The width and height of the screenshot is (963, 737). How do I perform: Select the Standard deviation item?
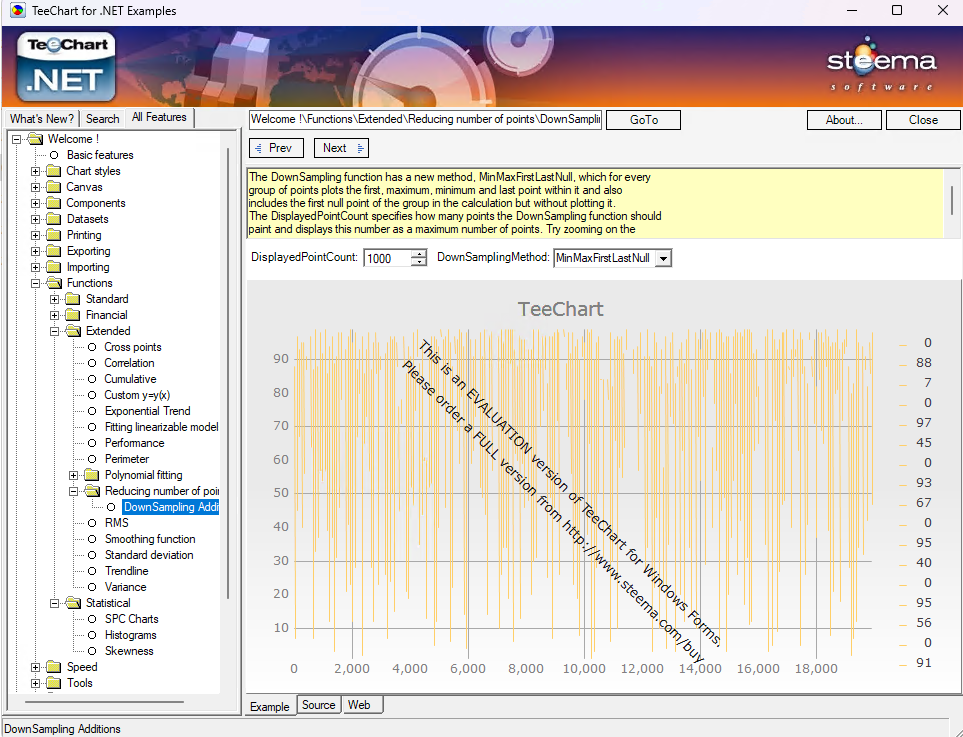pyautogui.click(x=149, y=555)
